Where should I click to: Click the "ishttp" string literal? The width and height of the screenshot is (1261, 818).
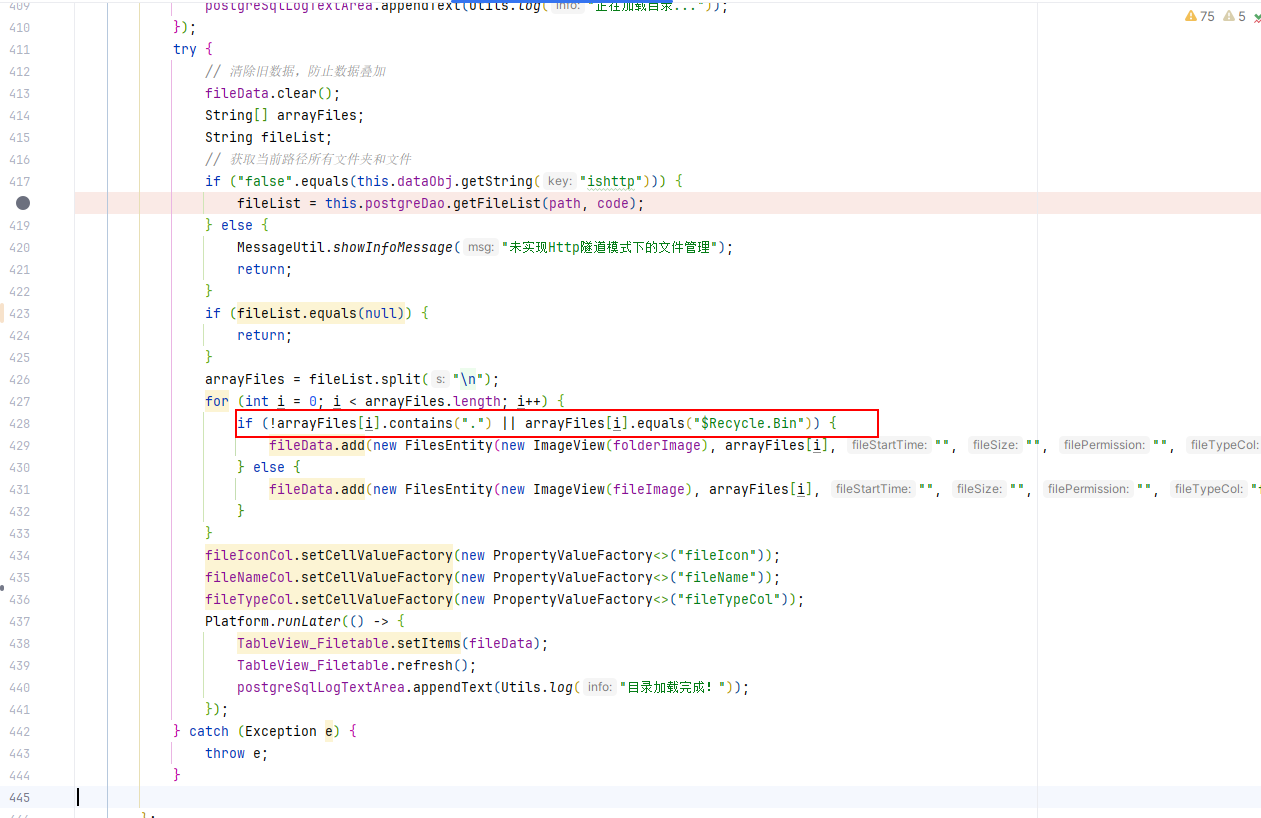pyautogui.click(x=611, y=181)
